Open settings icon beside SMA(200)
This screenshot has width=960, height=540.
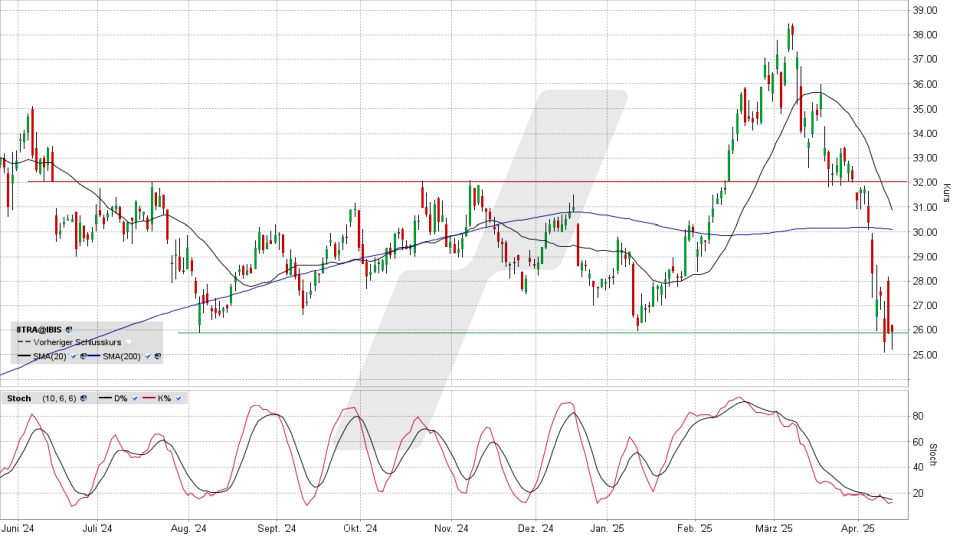point(157,356)
